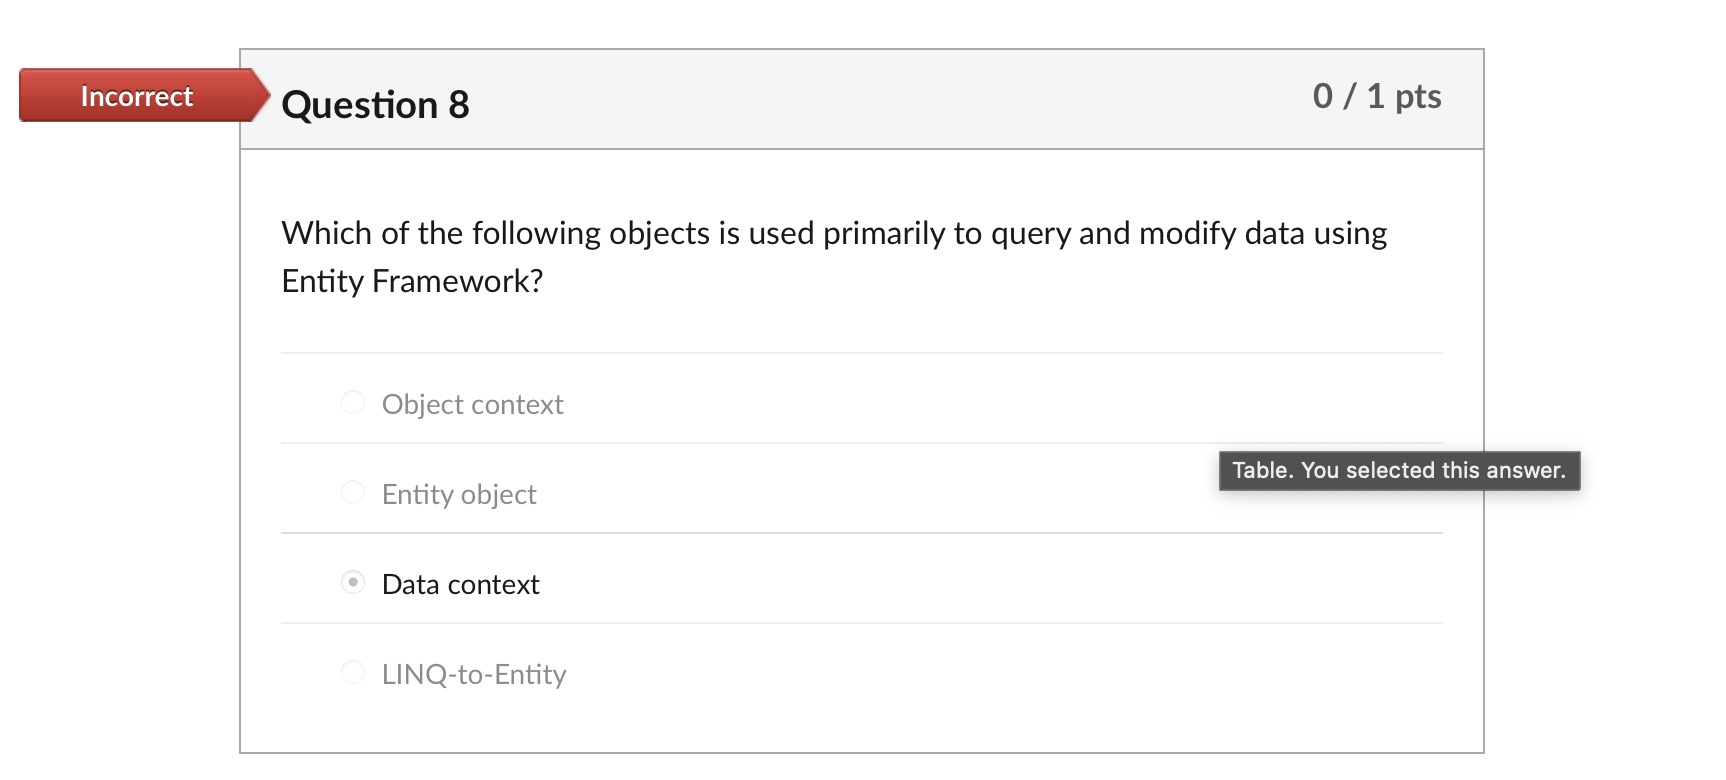Select the Entity object radio button

(352, 492)
